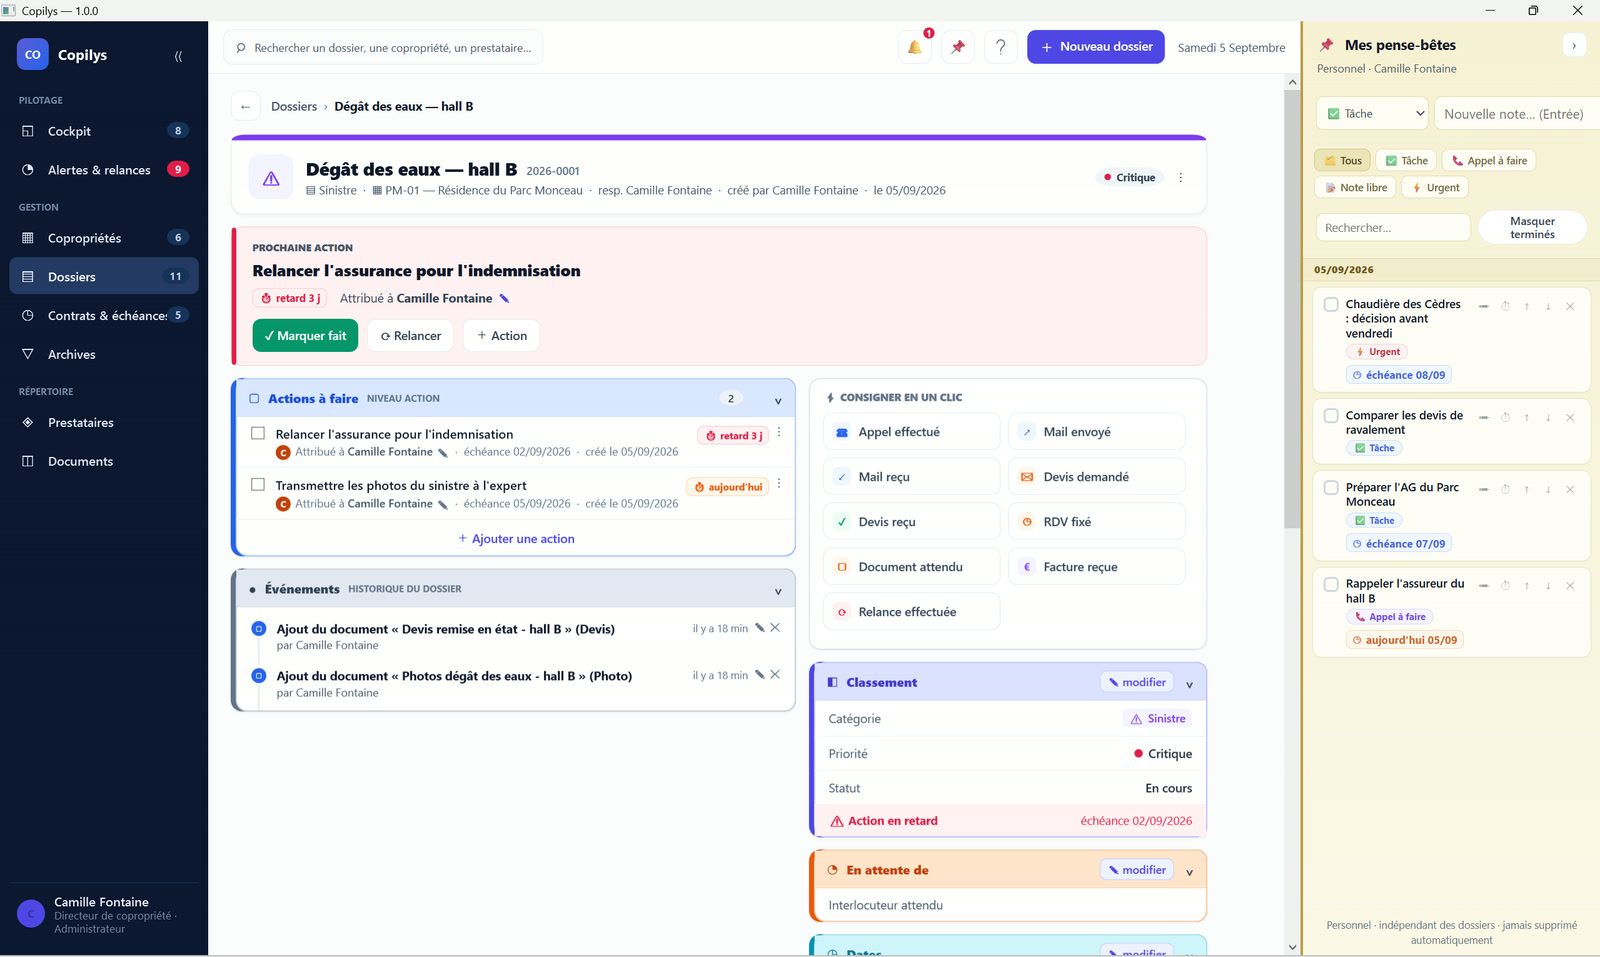Screen dimensions: 1600x957
Task: Collapse the Copilys sidebar with the chevrons
Action: click(x=178, y=56)
